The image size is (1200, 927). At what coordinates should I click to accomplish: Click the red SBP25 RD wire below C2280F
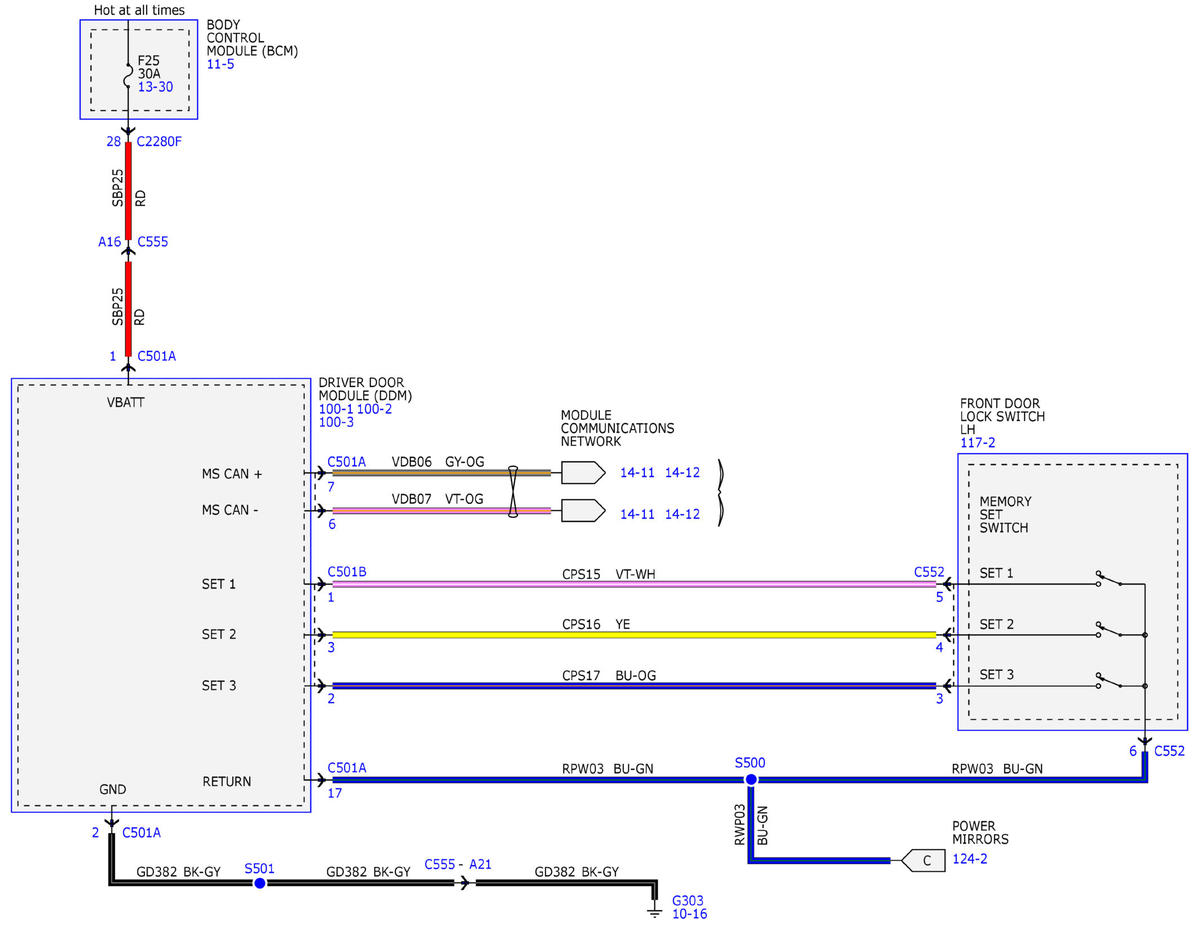[x=128, y=191]
